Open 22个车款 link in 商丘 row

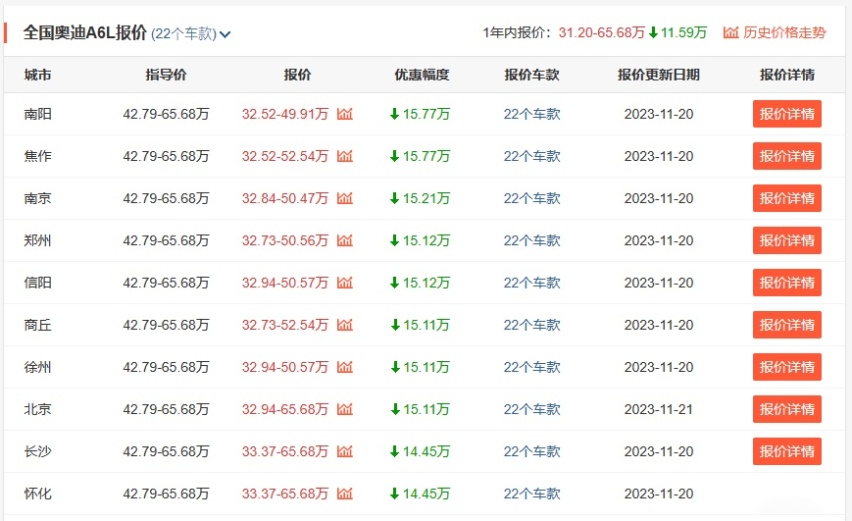pyautogui.click(x=531, y=325)
